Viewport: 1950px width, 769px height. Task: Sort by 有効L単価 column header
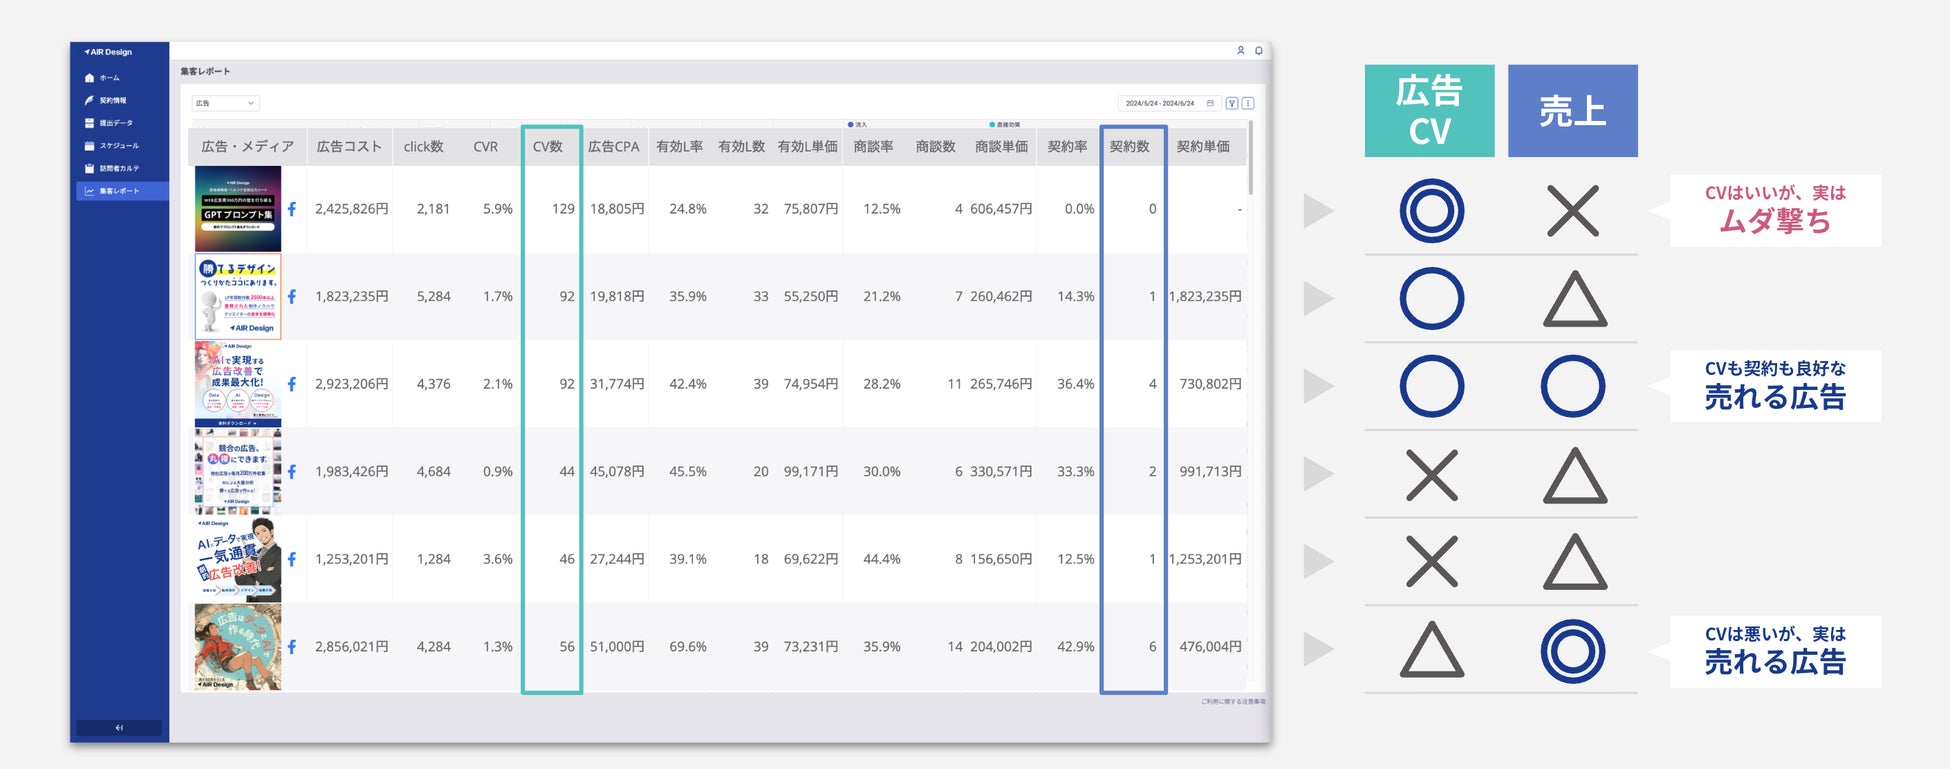807,147
